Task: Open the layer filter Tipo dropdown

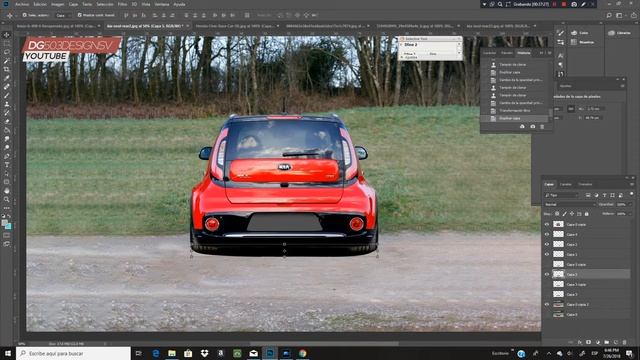Action: pos(561,196)
